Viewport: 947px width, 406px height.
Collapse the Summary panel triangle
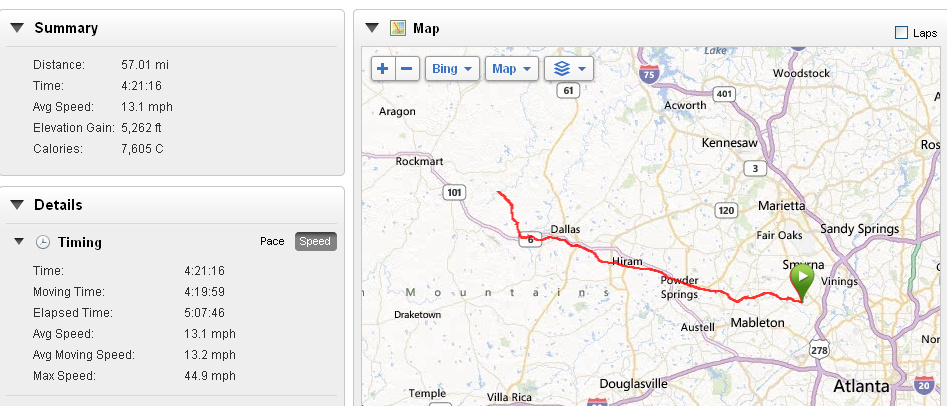(x=17, y=28)
